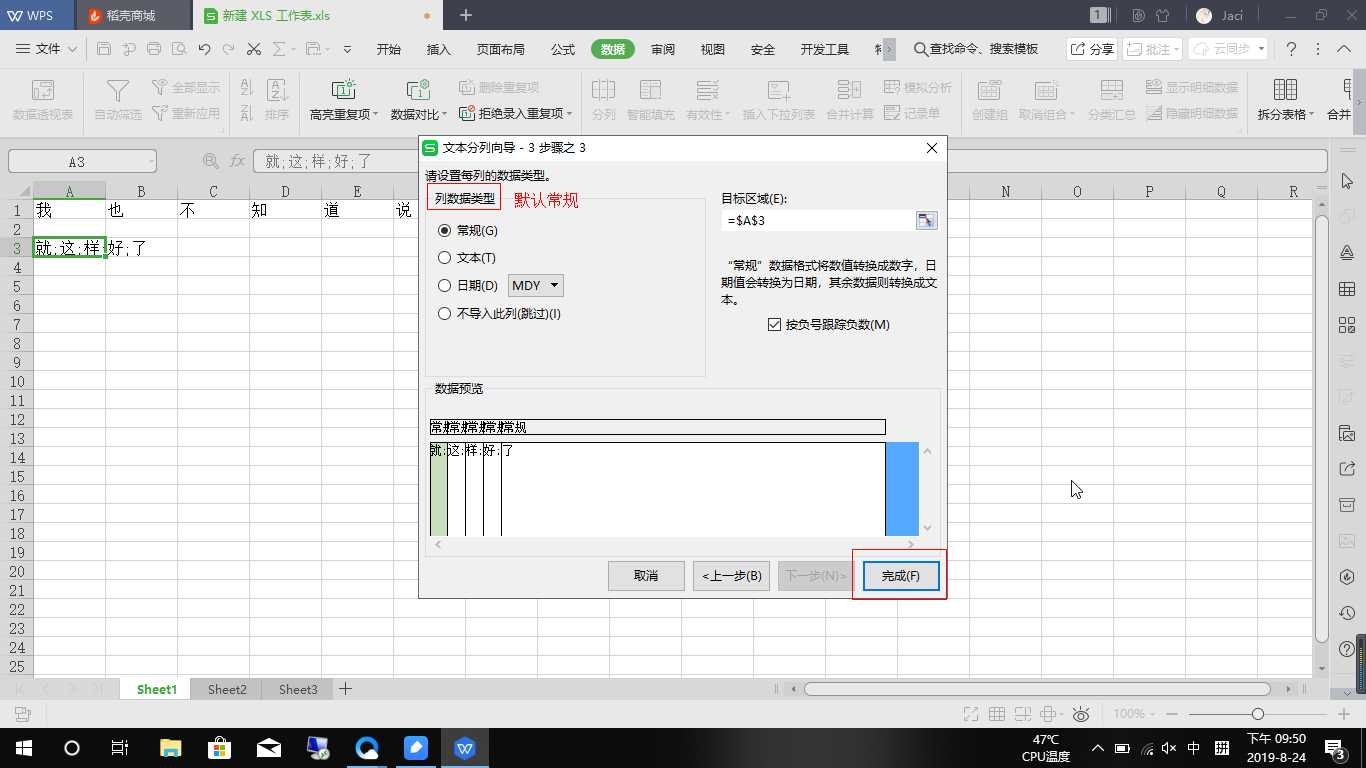Click the fx insert function icon
1366x768 pixels.
237,161
